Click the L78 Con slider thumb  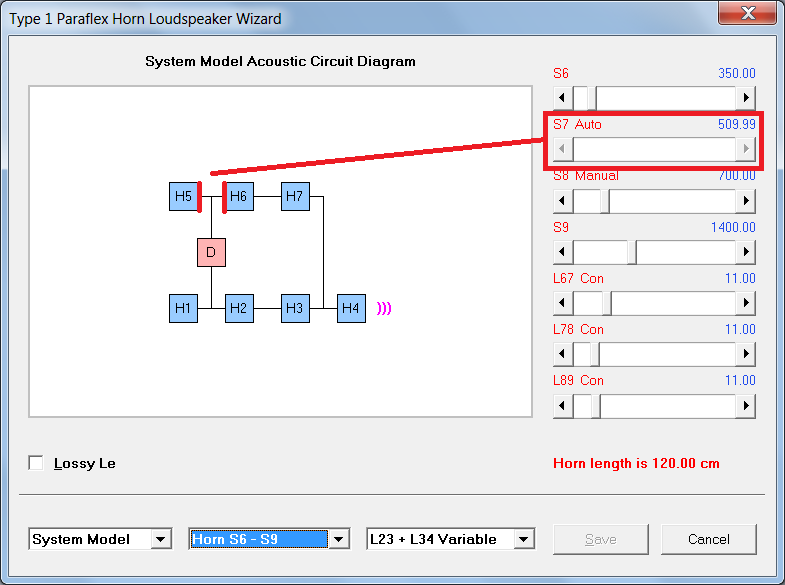[x=595, y=354]
